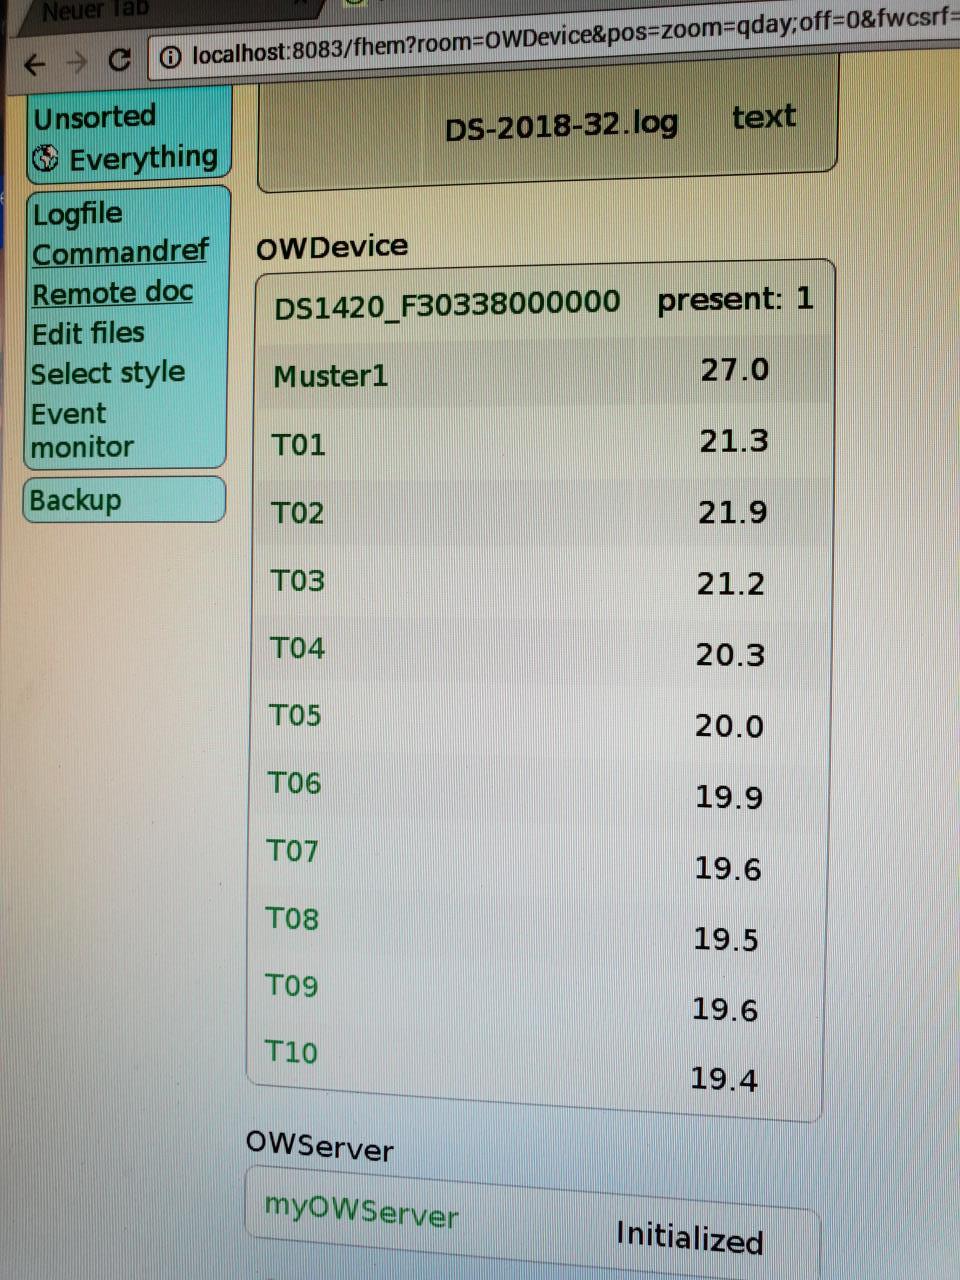Viewport: 960px width, 1280px height.
Task: Click T03 temperature 21.2
Action: point(731,583)
